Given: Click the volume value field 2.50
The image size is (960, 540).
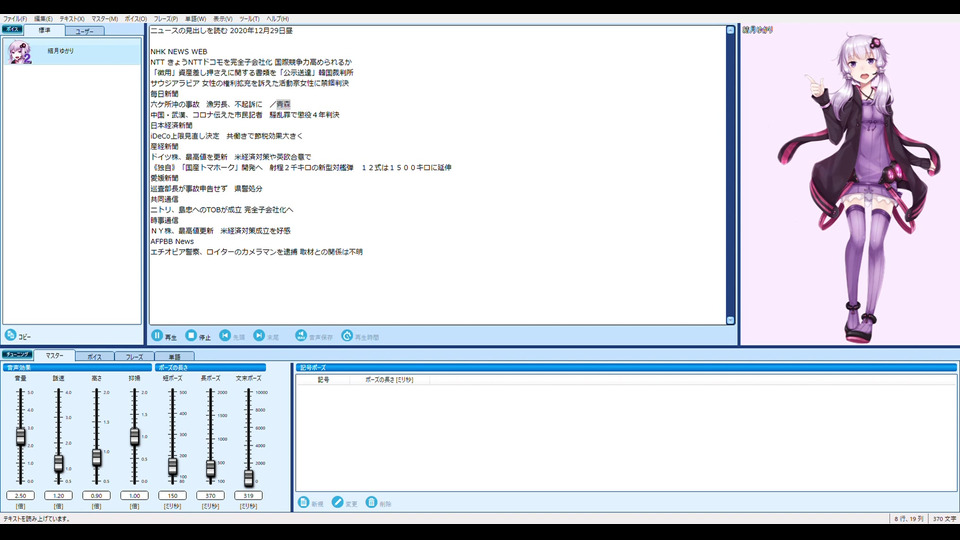Looking at the screenshot, I should tap(21, 495).
